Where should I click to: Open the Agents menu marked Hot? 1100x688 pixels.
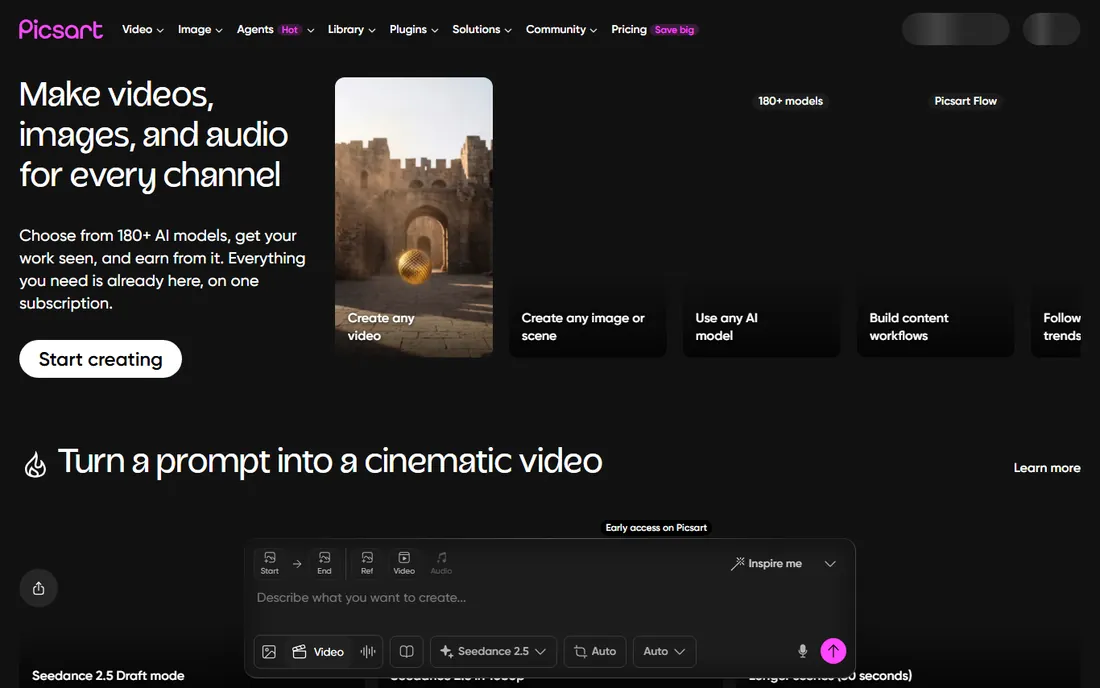275,29
